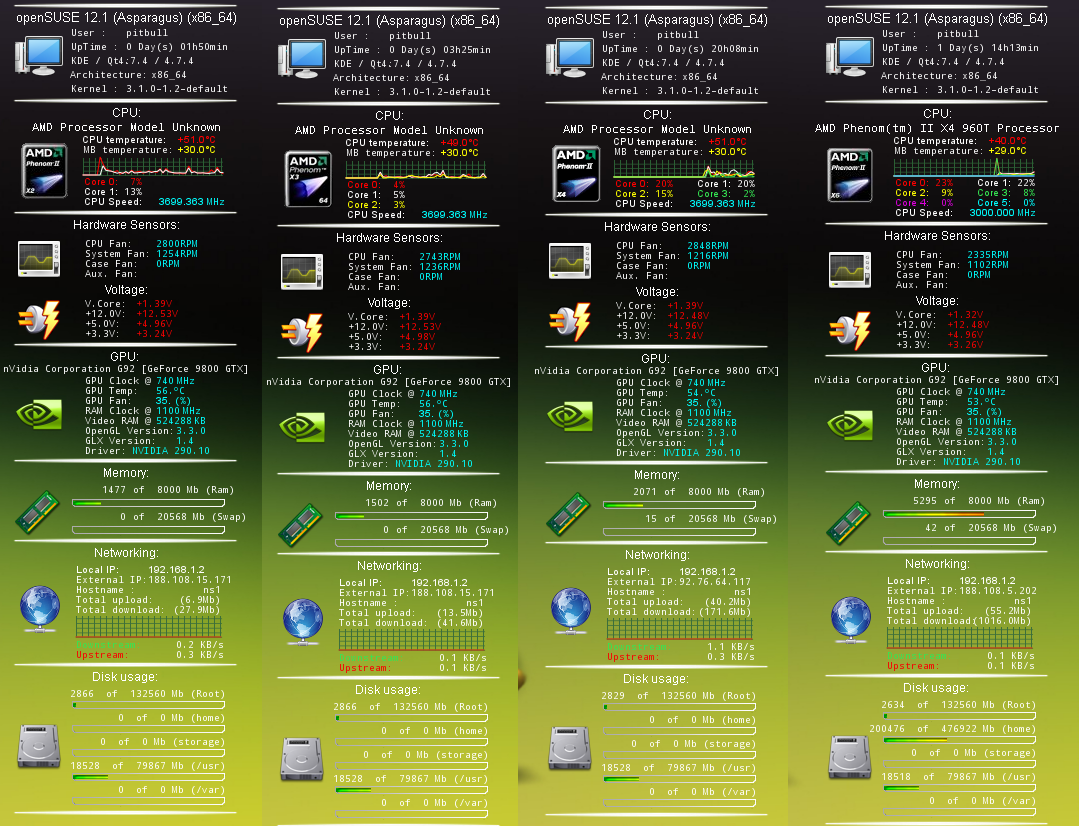Click network traffic graph above Downstream 1.1 KB/s
Image resolution: width=1080 pixels, height=826 pixels.
(x=680, y=630)
